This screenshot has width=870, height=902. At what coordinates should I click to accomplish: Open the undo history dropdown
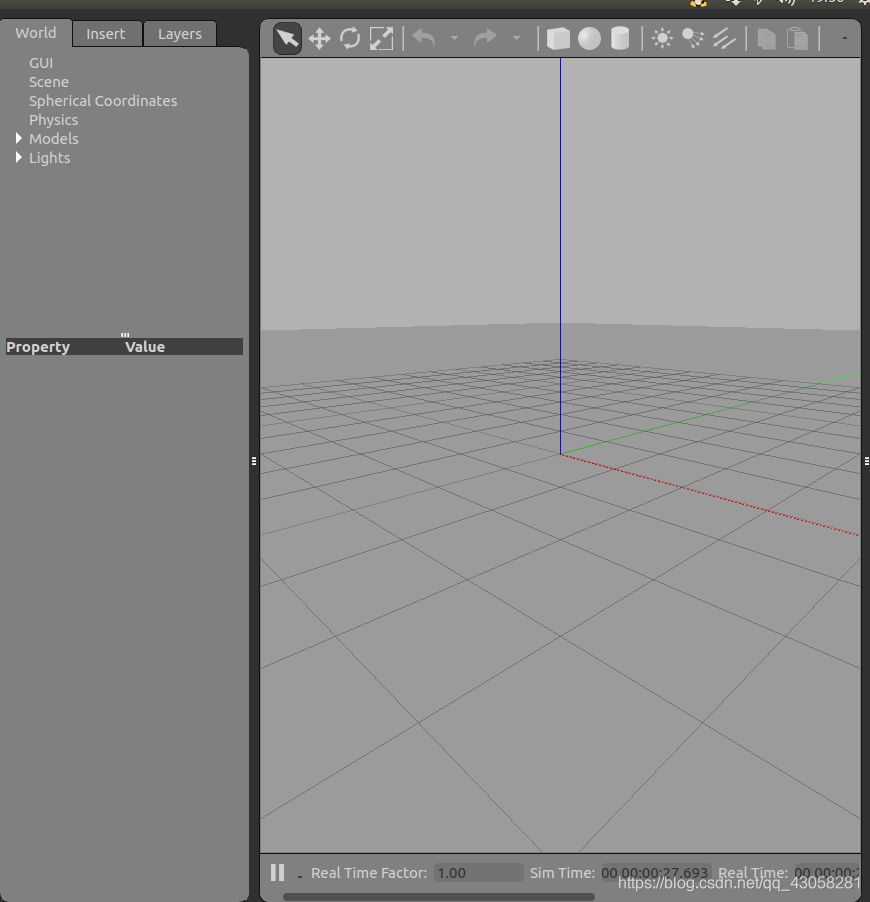pos(455,39)
